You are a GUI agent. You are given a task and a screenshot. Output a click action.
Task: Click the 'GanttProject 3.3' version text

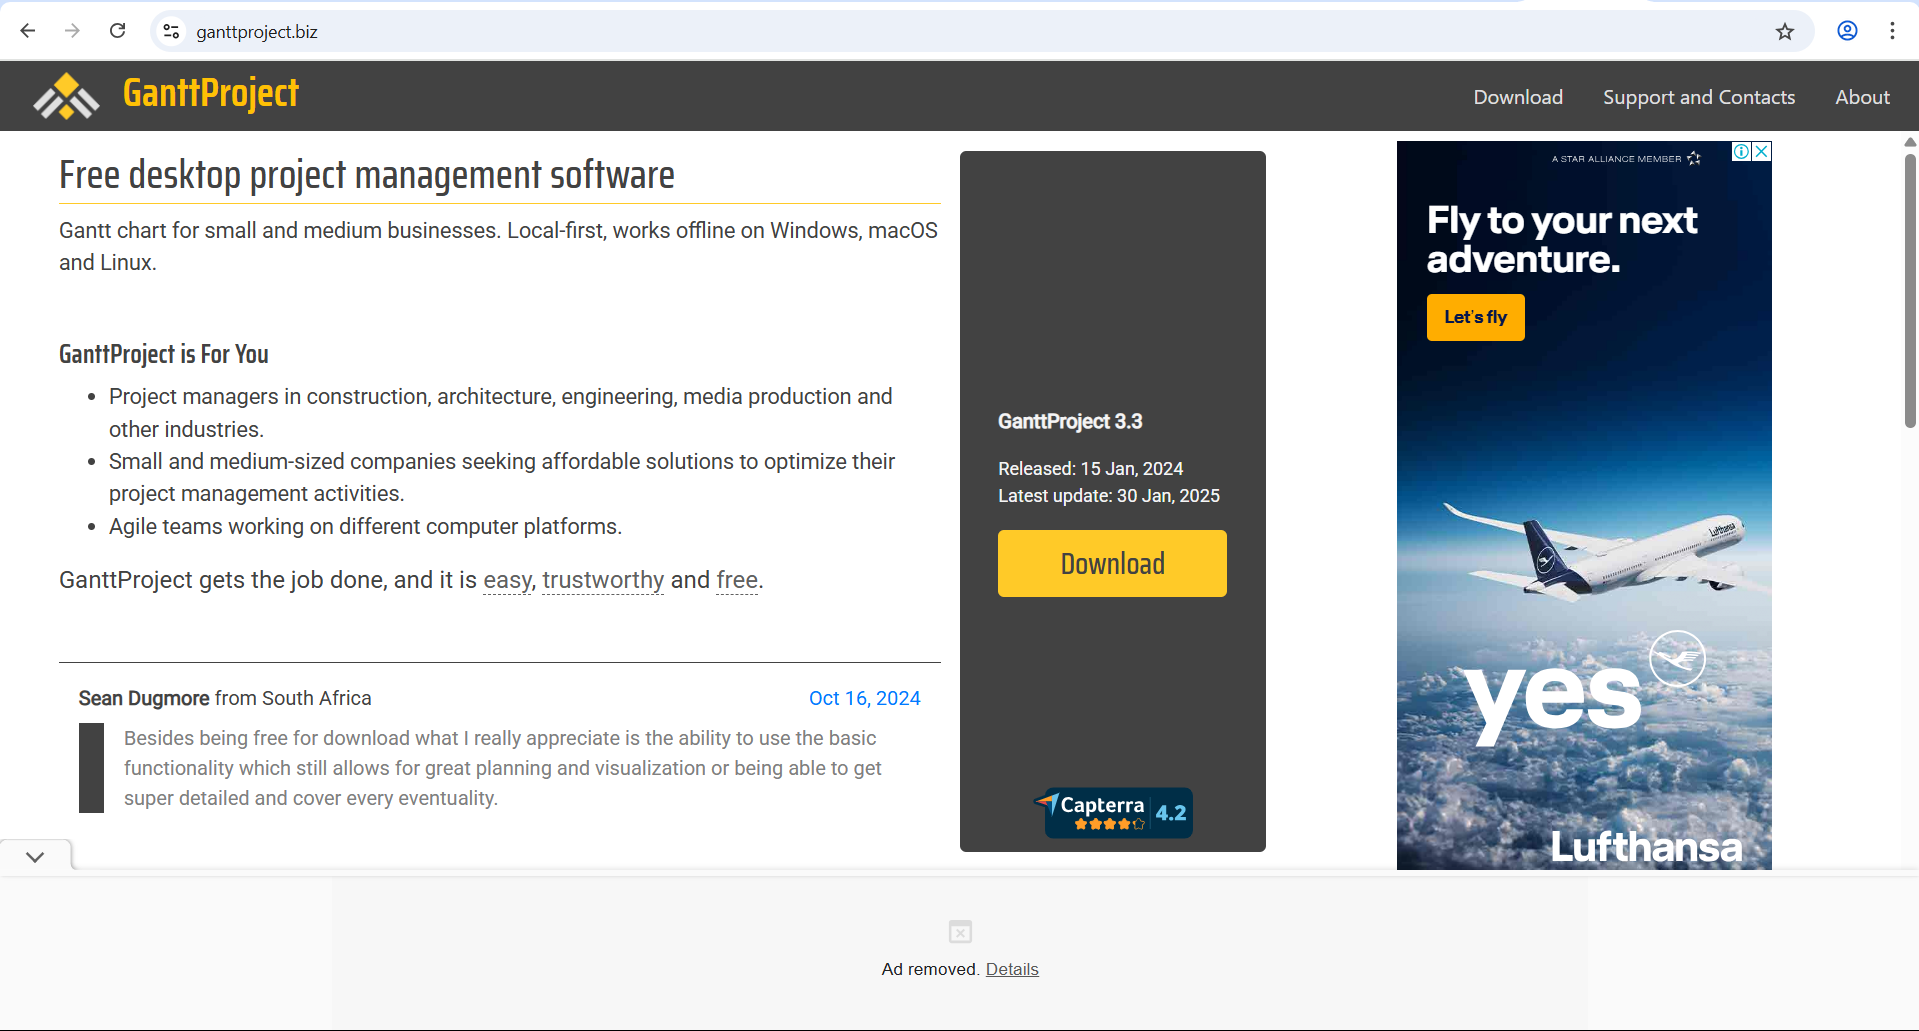(1070, 421)
